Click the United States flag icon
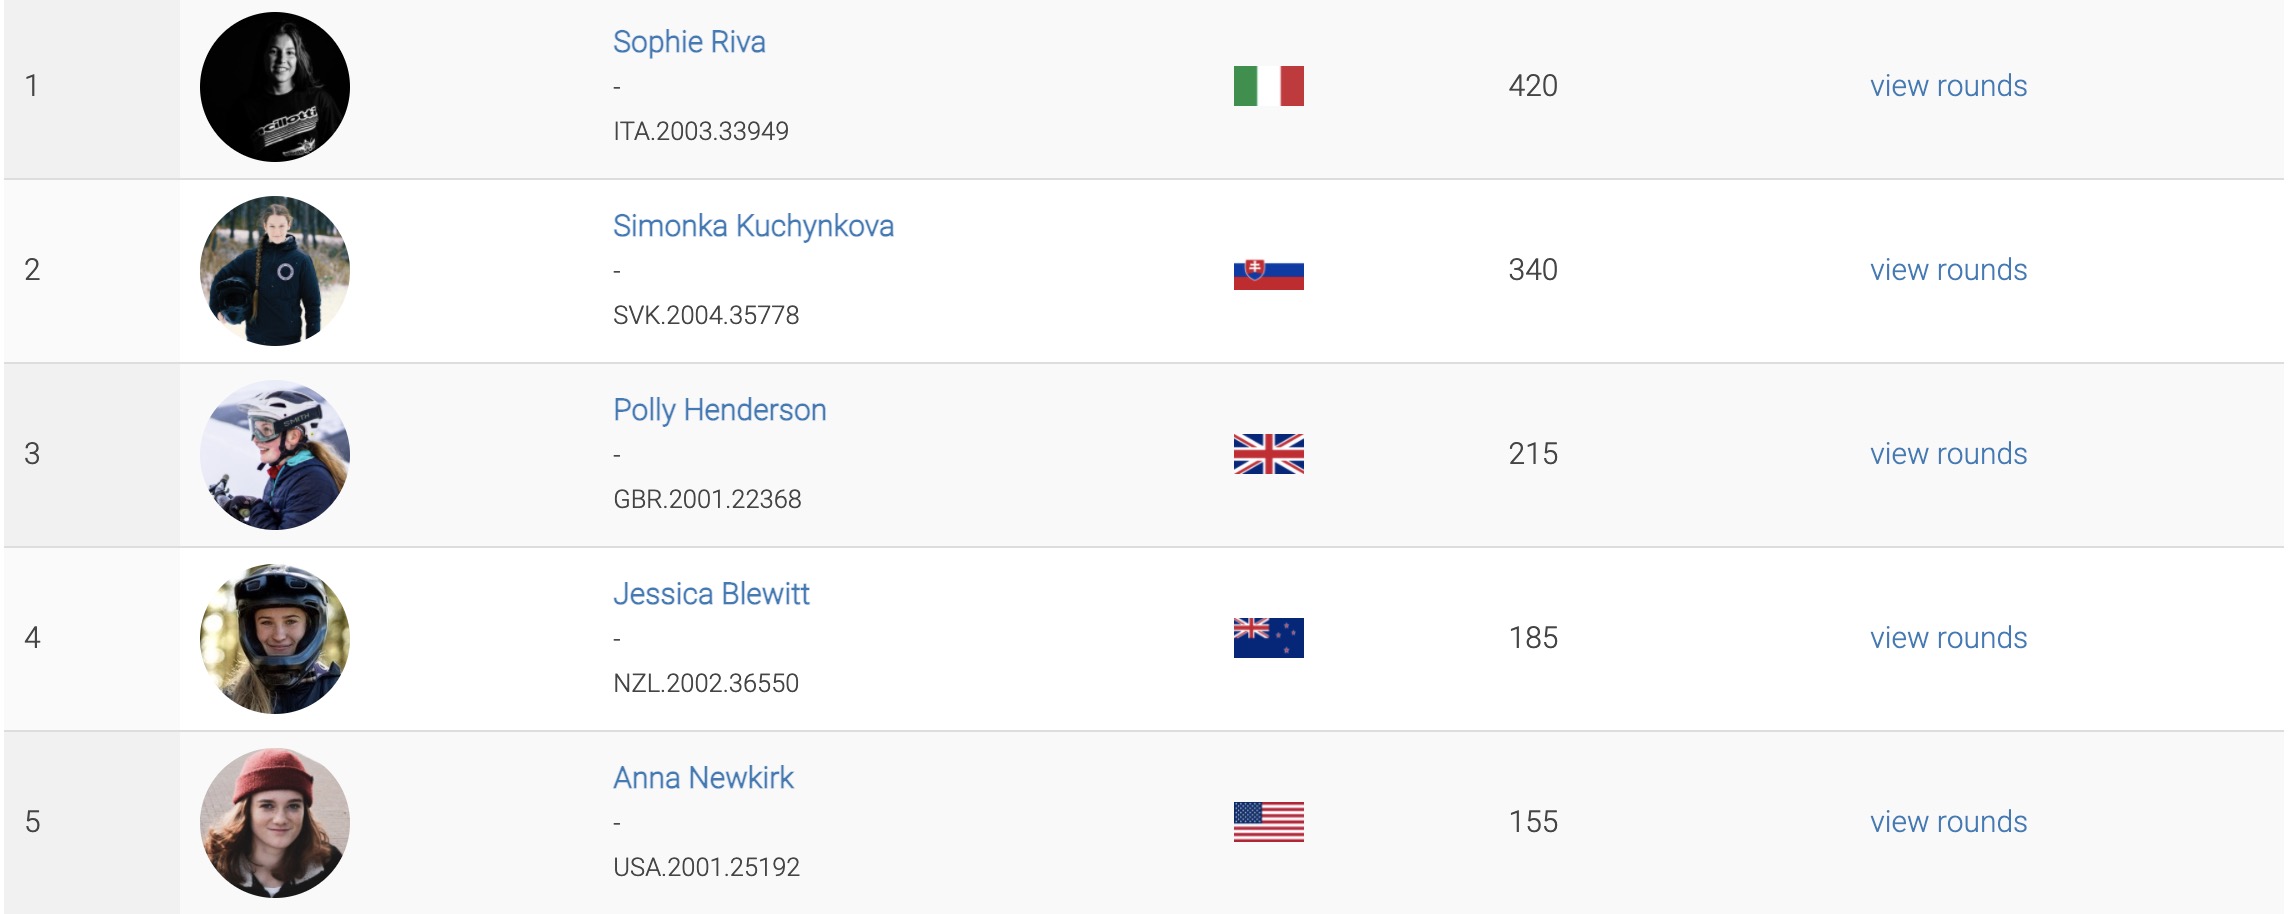This screenshot has height=914, width=2290. [1268, 822]
